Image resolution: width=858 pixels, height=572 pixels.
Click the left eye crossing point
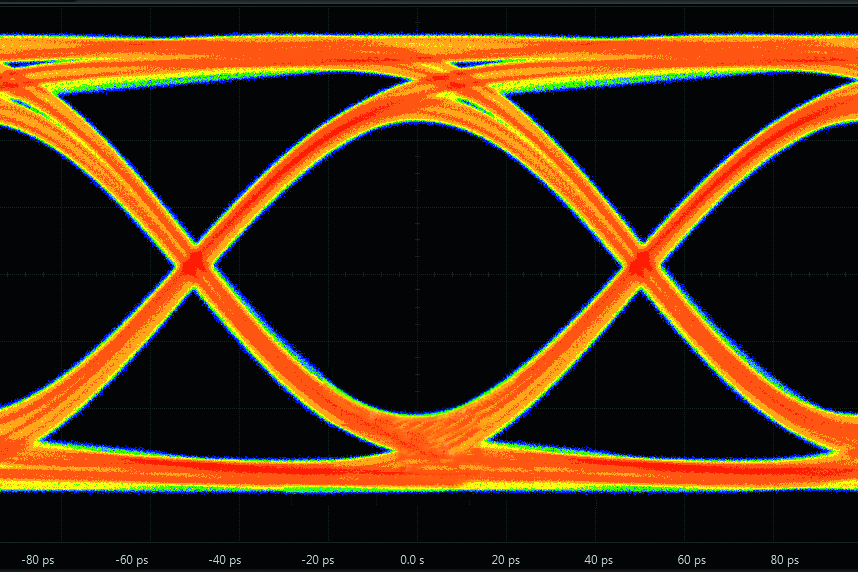click(x=191, y=264)
